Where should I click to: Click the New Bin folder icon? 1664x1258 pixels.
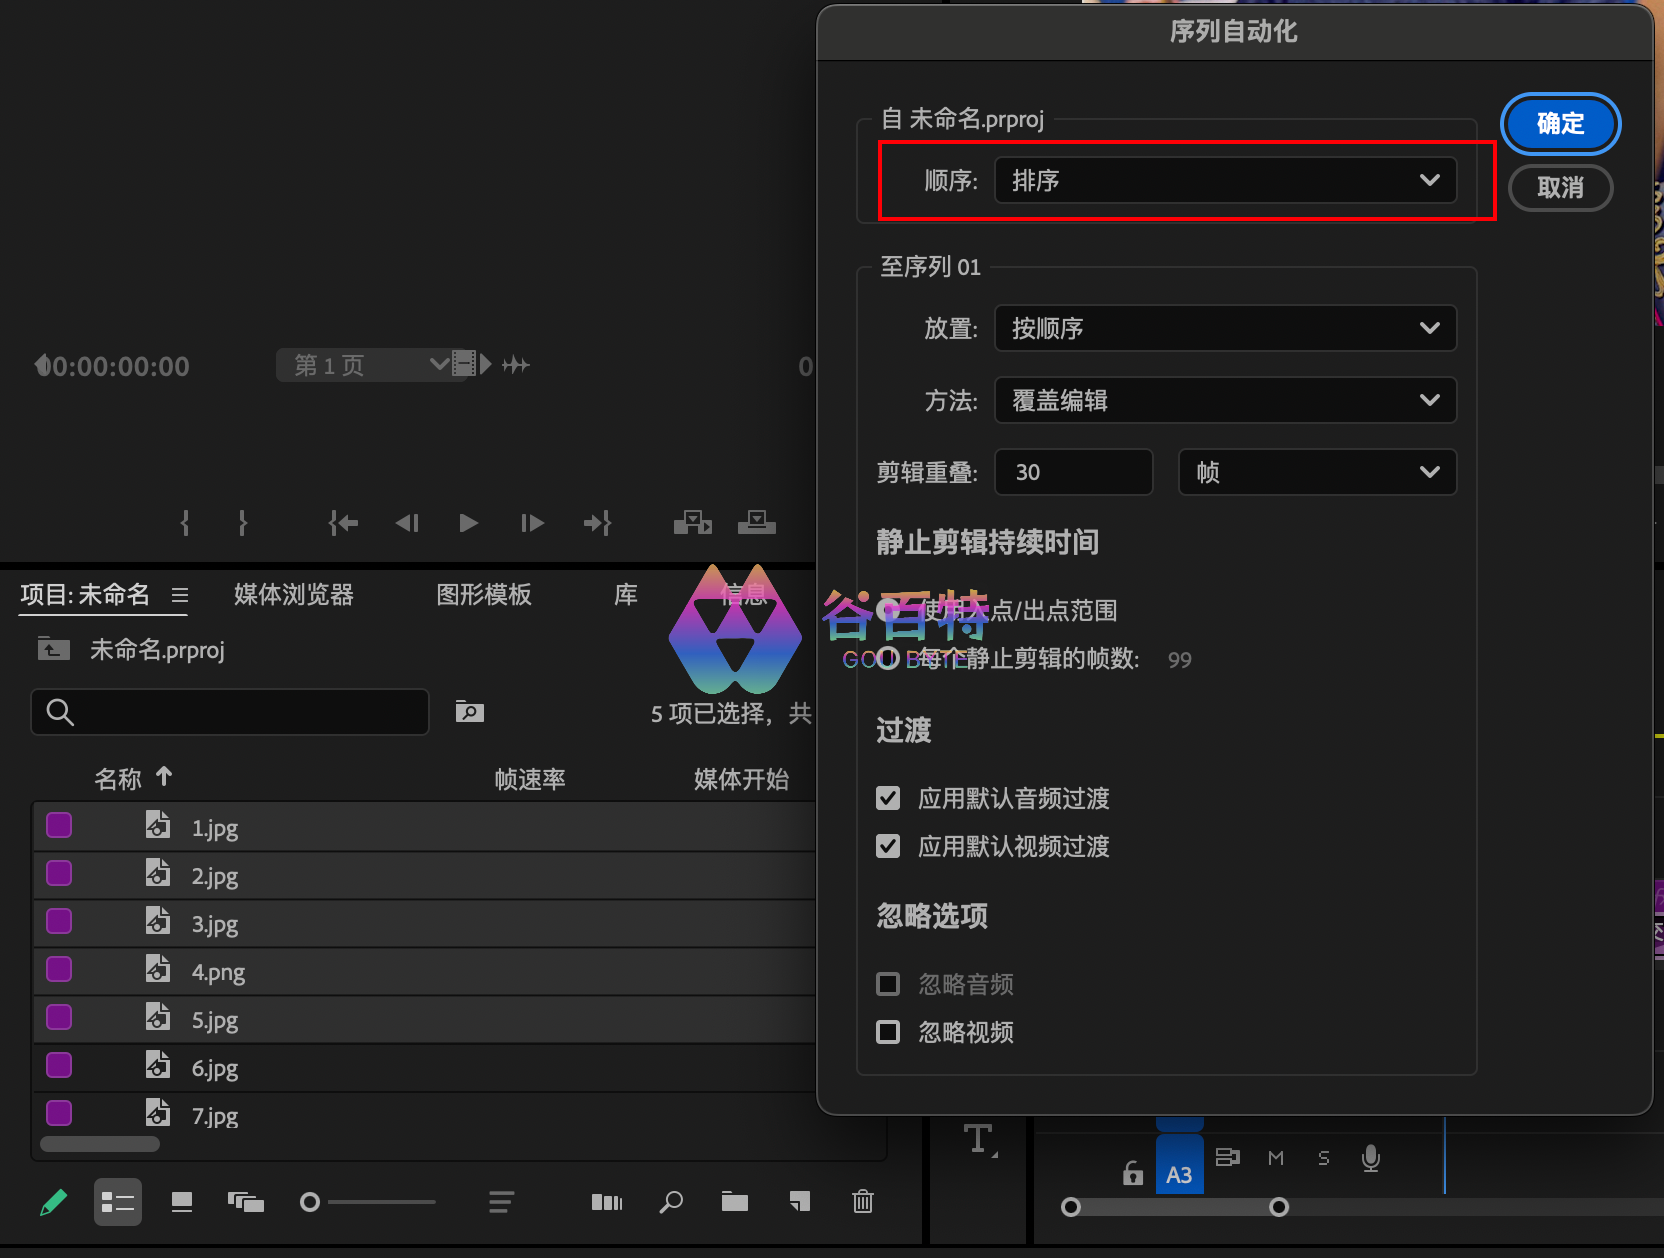click(x=735, y=1202)
